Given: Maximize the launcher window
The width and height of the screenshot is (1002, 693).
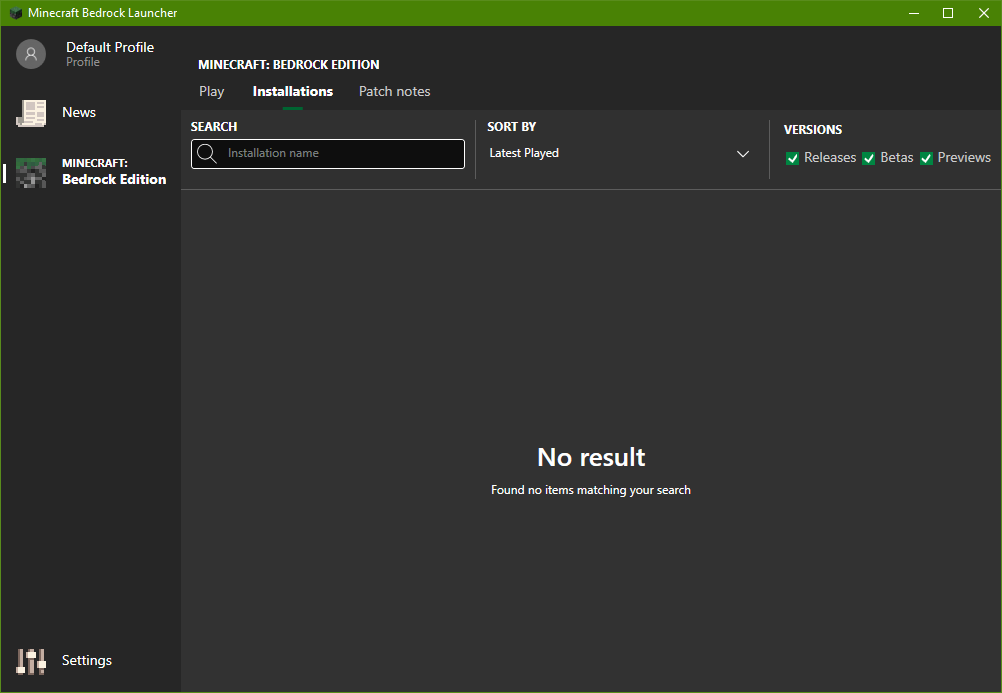Looking at the screenshot, I should tap(948, 13).
